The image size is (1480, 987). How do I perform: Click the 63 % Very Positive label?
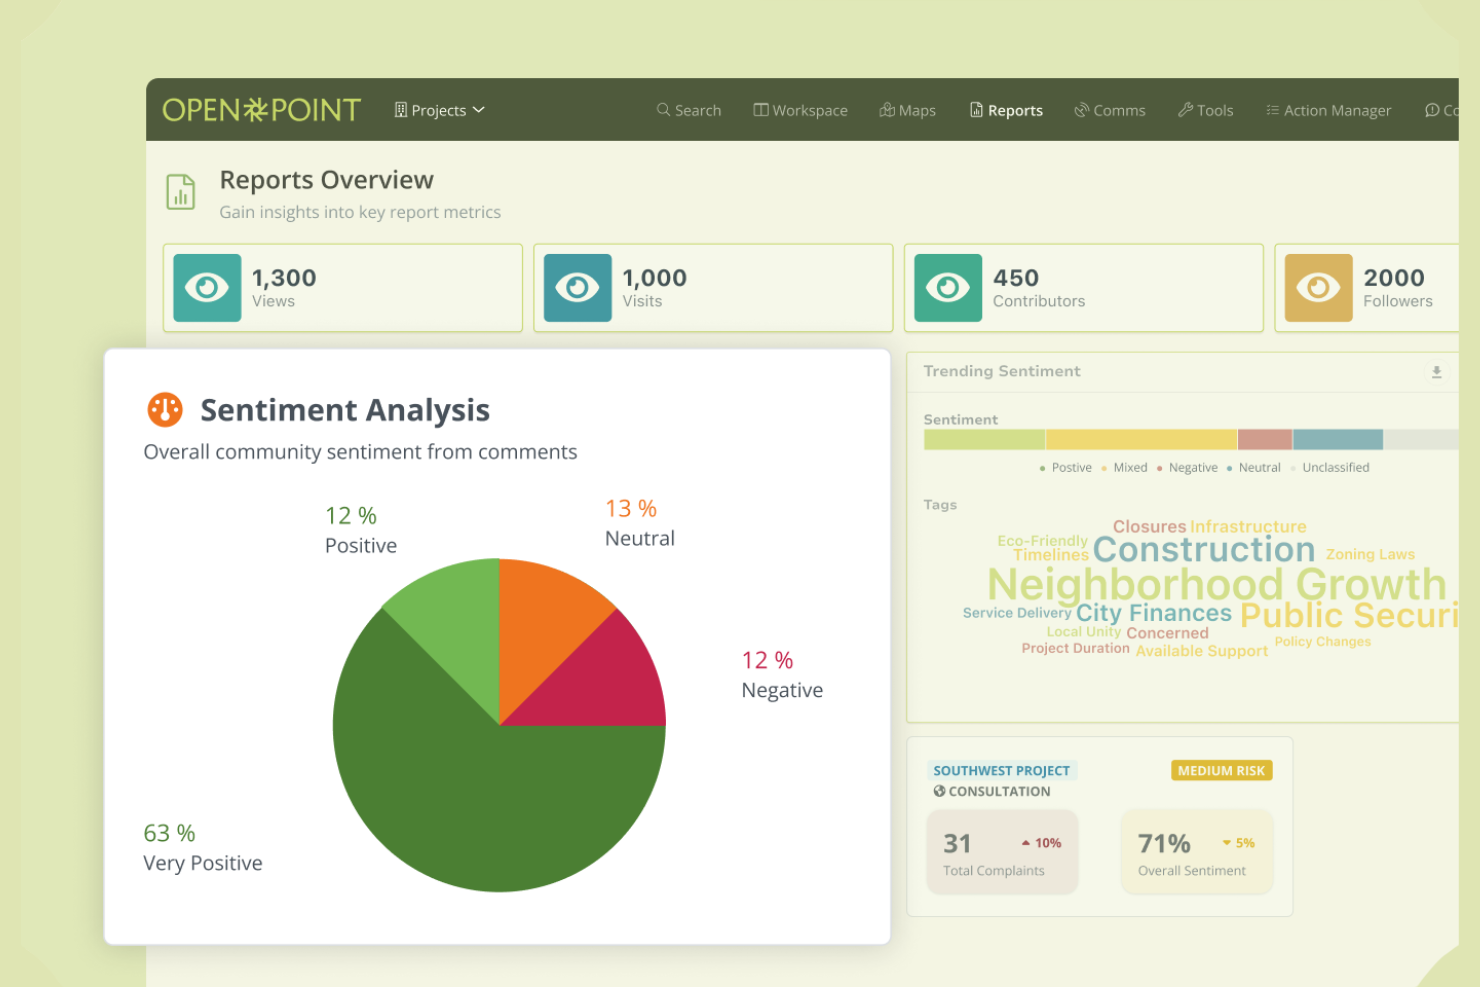tap(203, 848)
